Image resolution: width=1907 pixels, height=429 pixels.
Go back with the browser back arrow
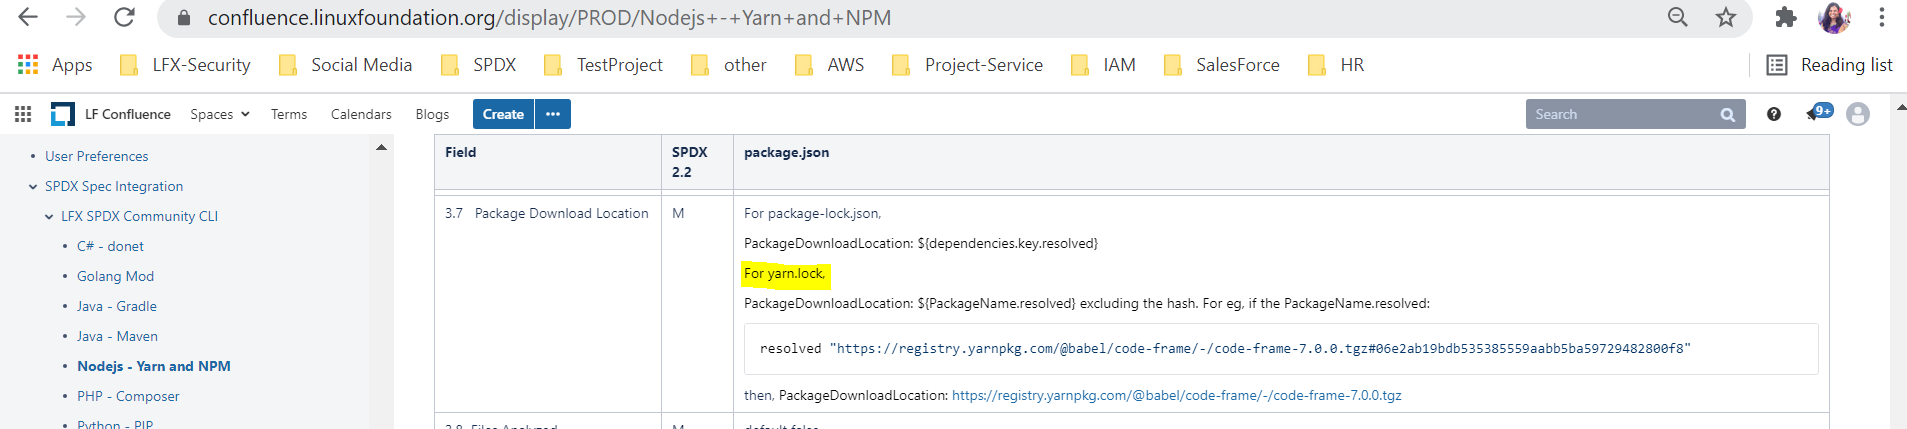[28, 17]
